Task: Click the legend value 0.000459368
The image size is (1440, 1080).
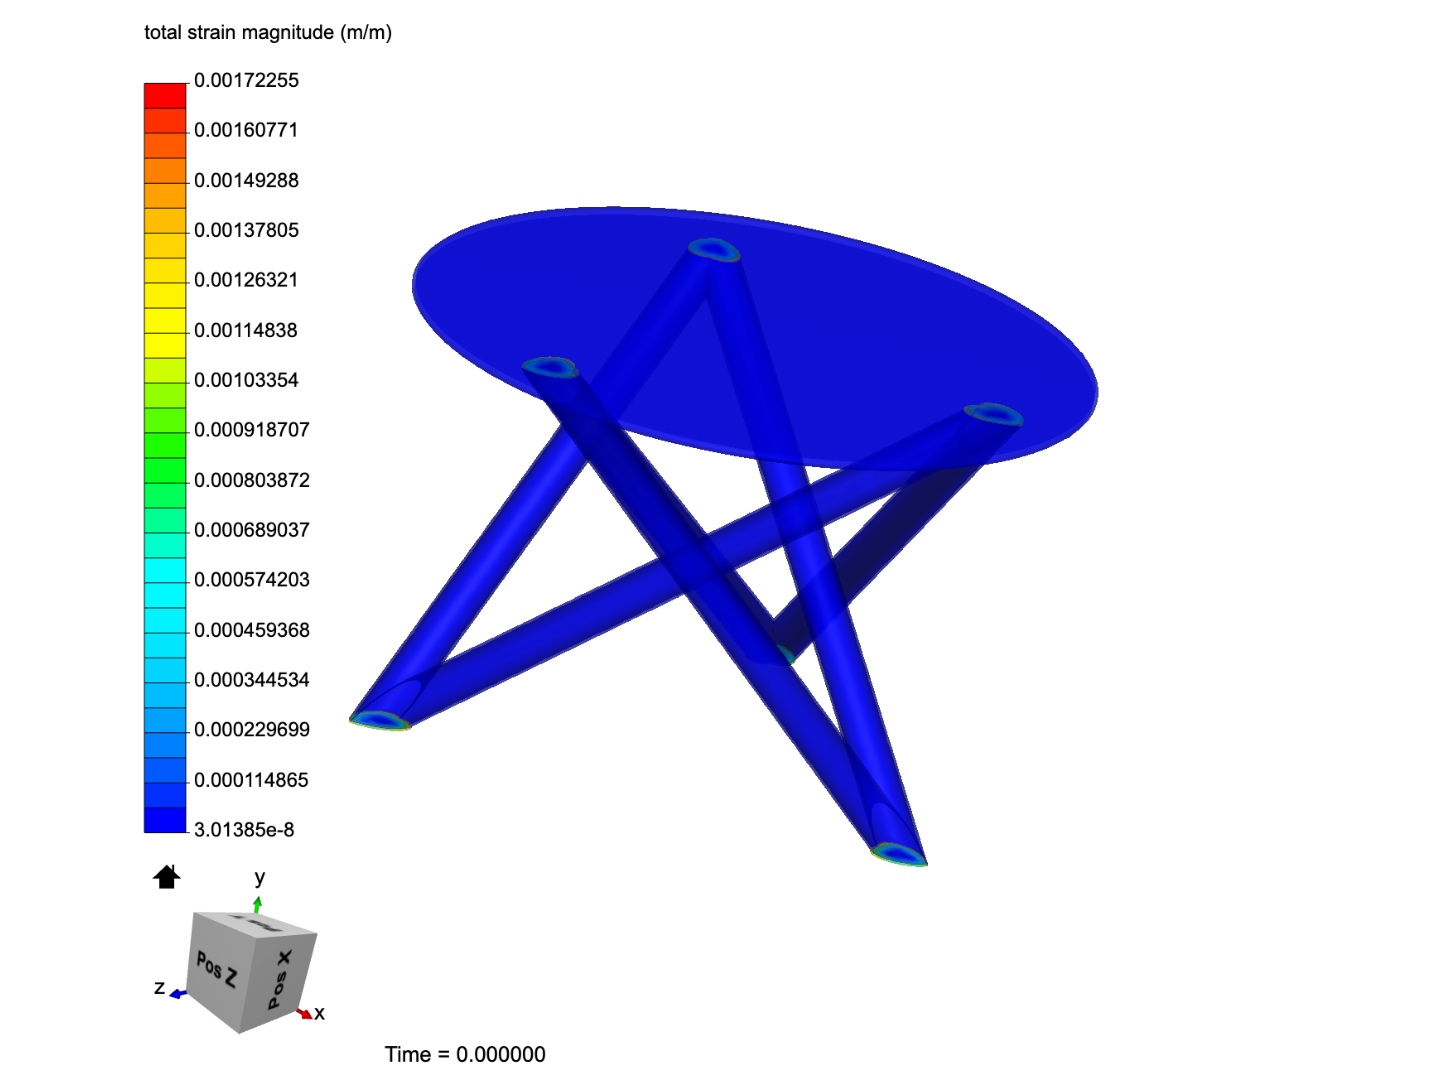Action: tap(252, 630)
